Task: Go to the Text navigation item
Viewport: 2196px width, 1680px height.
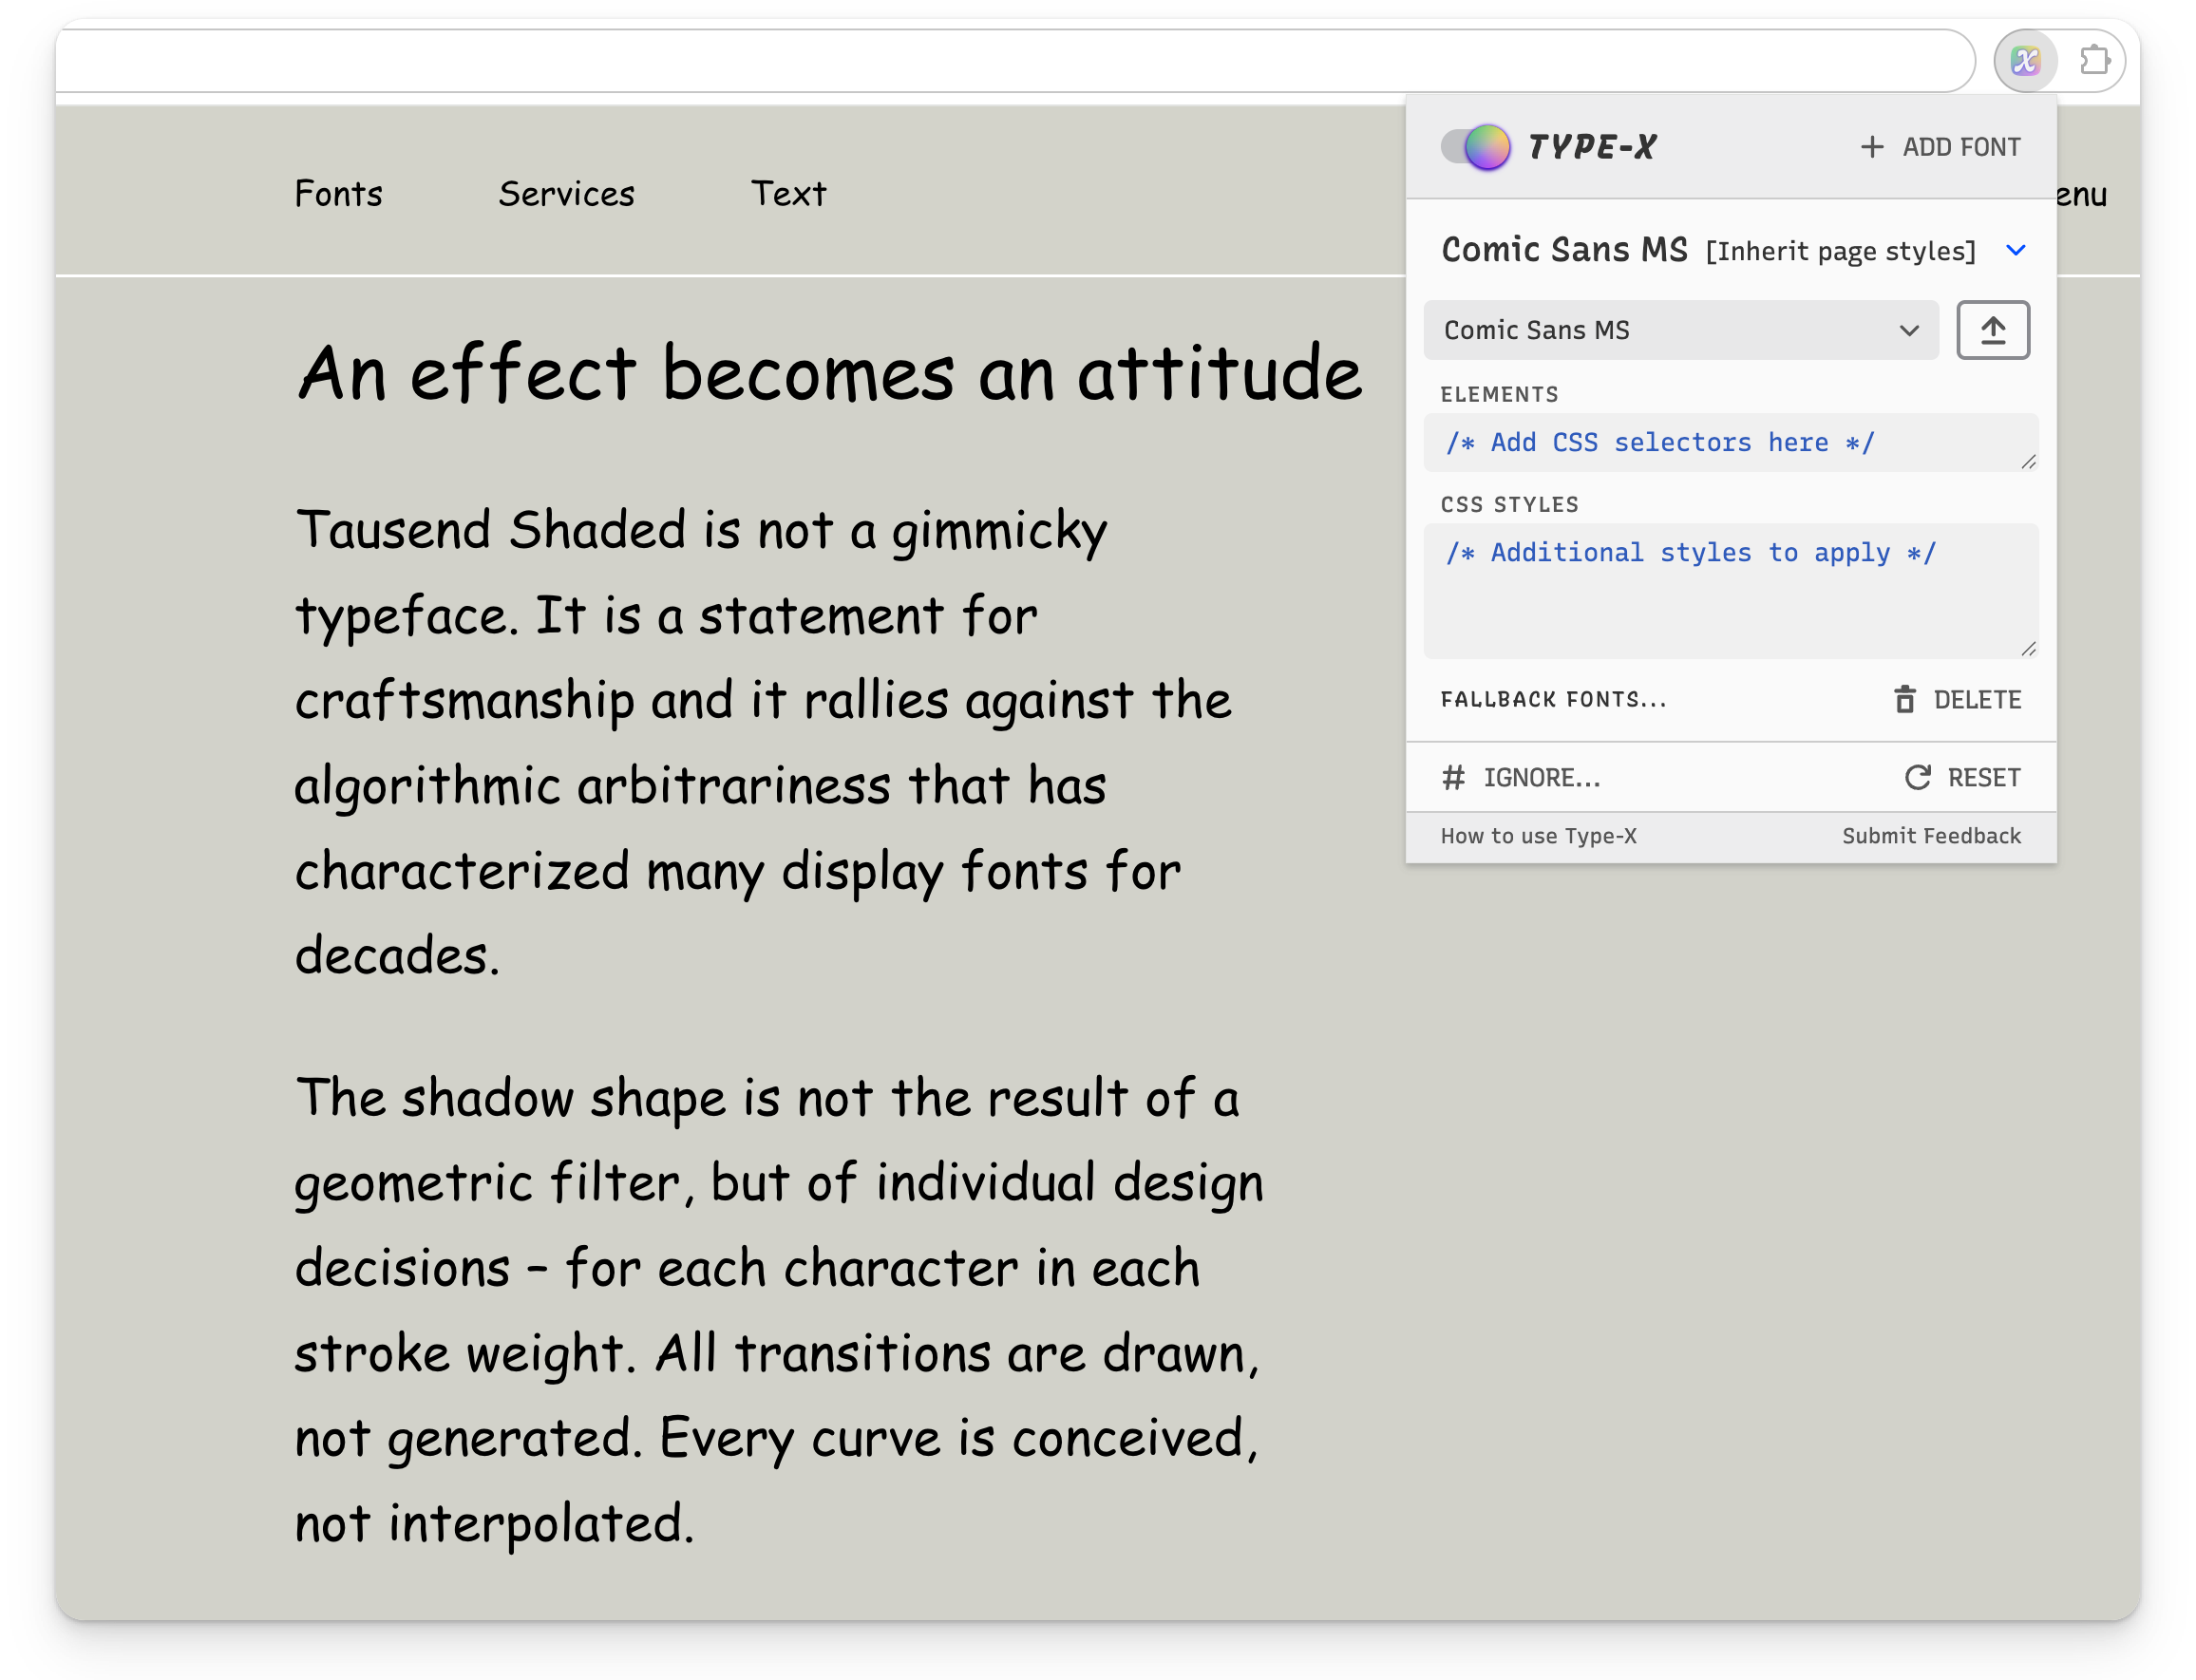Action: tap(788, 193)
